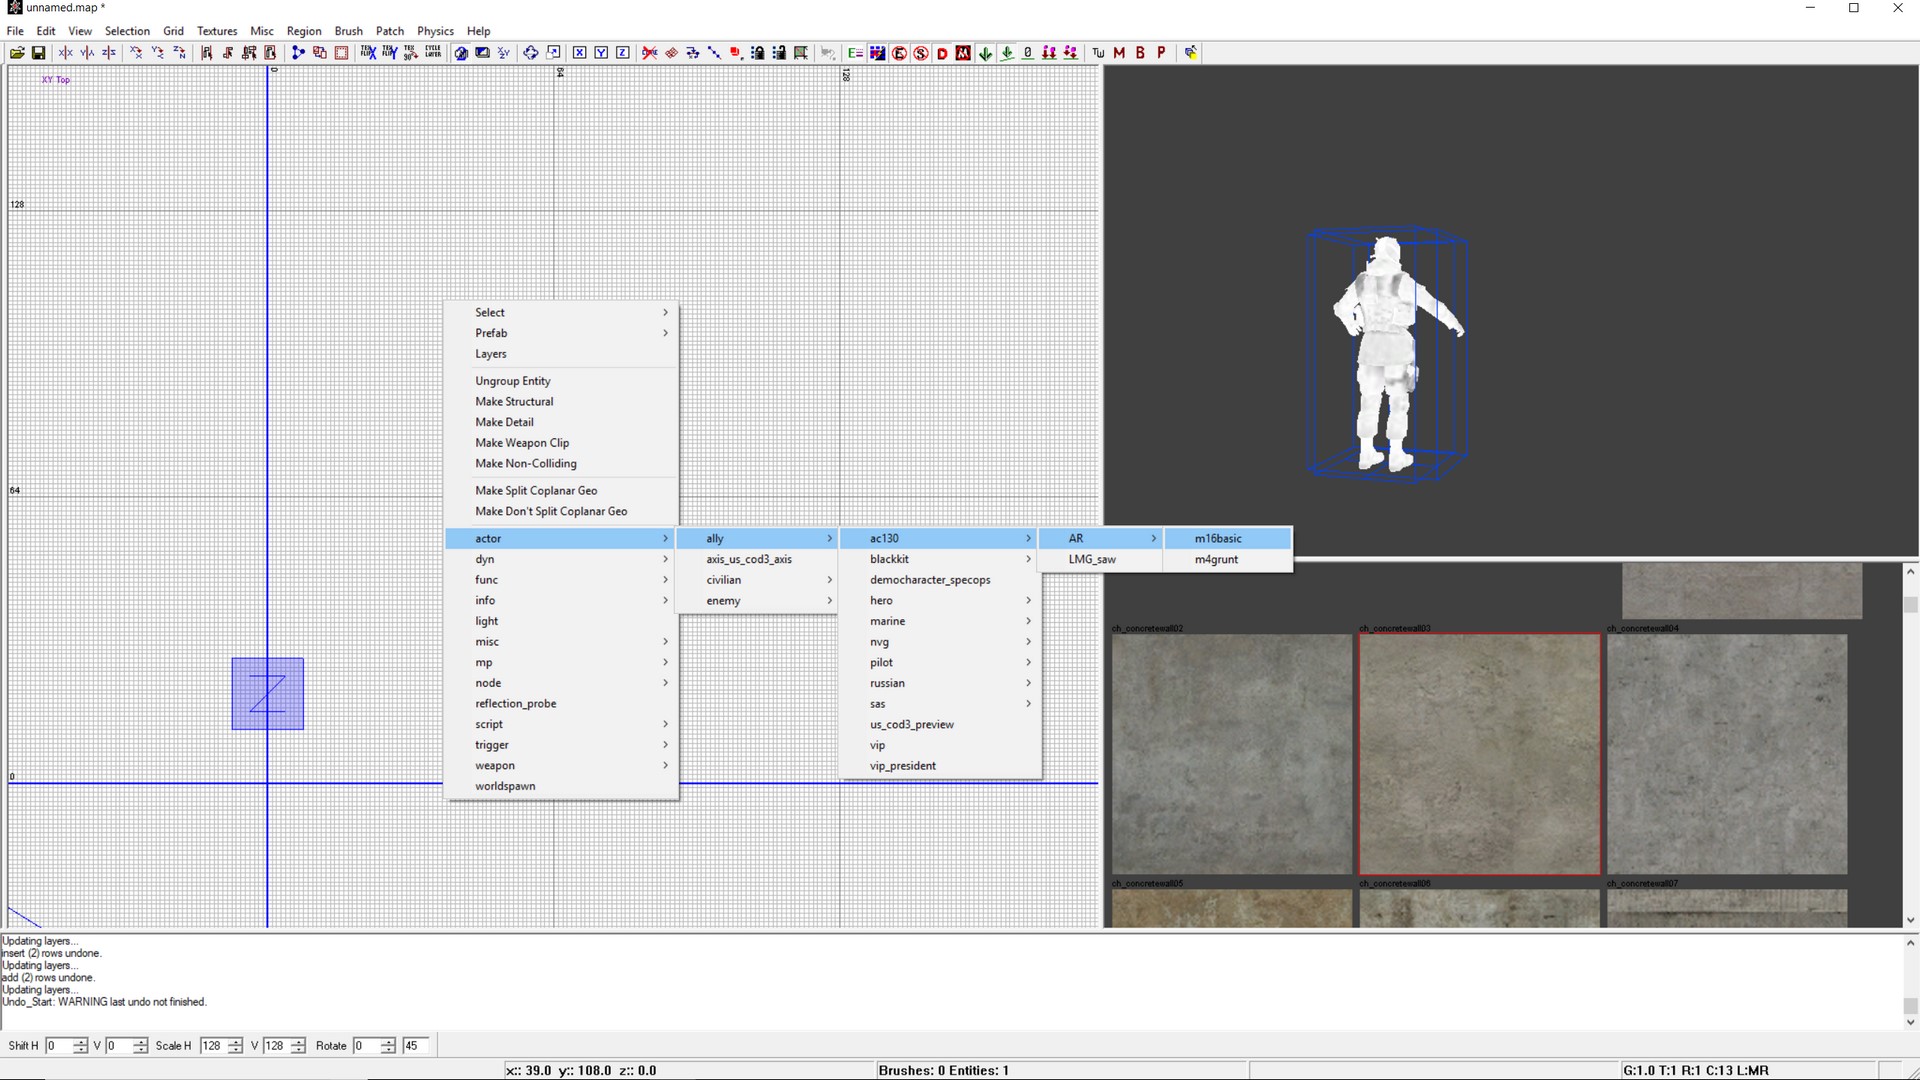Image resolution: width=1920 pixels, height=1080 pixels.
Task: Open the Patch menu
Action: [390, 31]
